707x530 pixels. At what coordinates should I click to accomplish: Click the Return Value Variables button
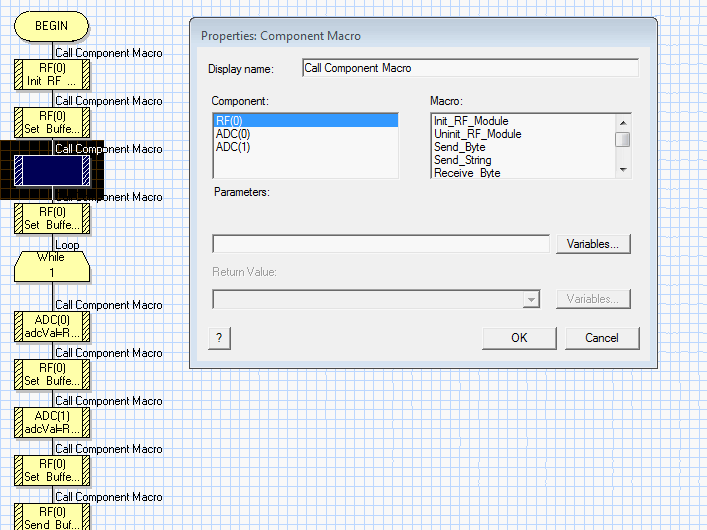[593, 299]
